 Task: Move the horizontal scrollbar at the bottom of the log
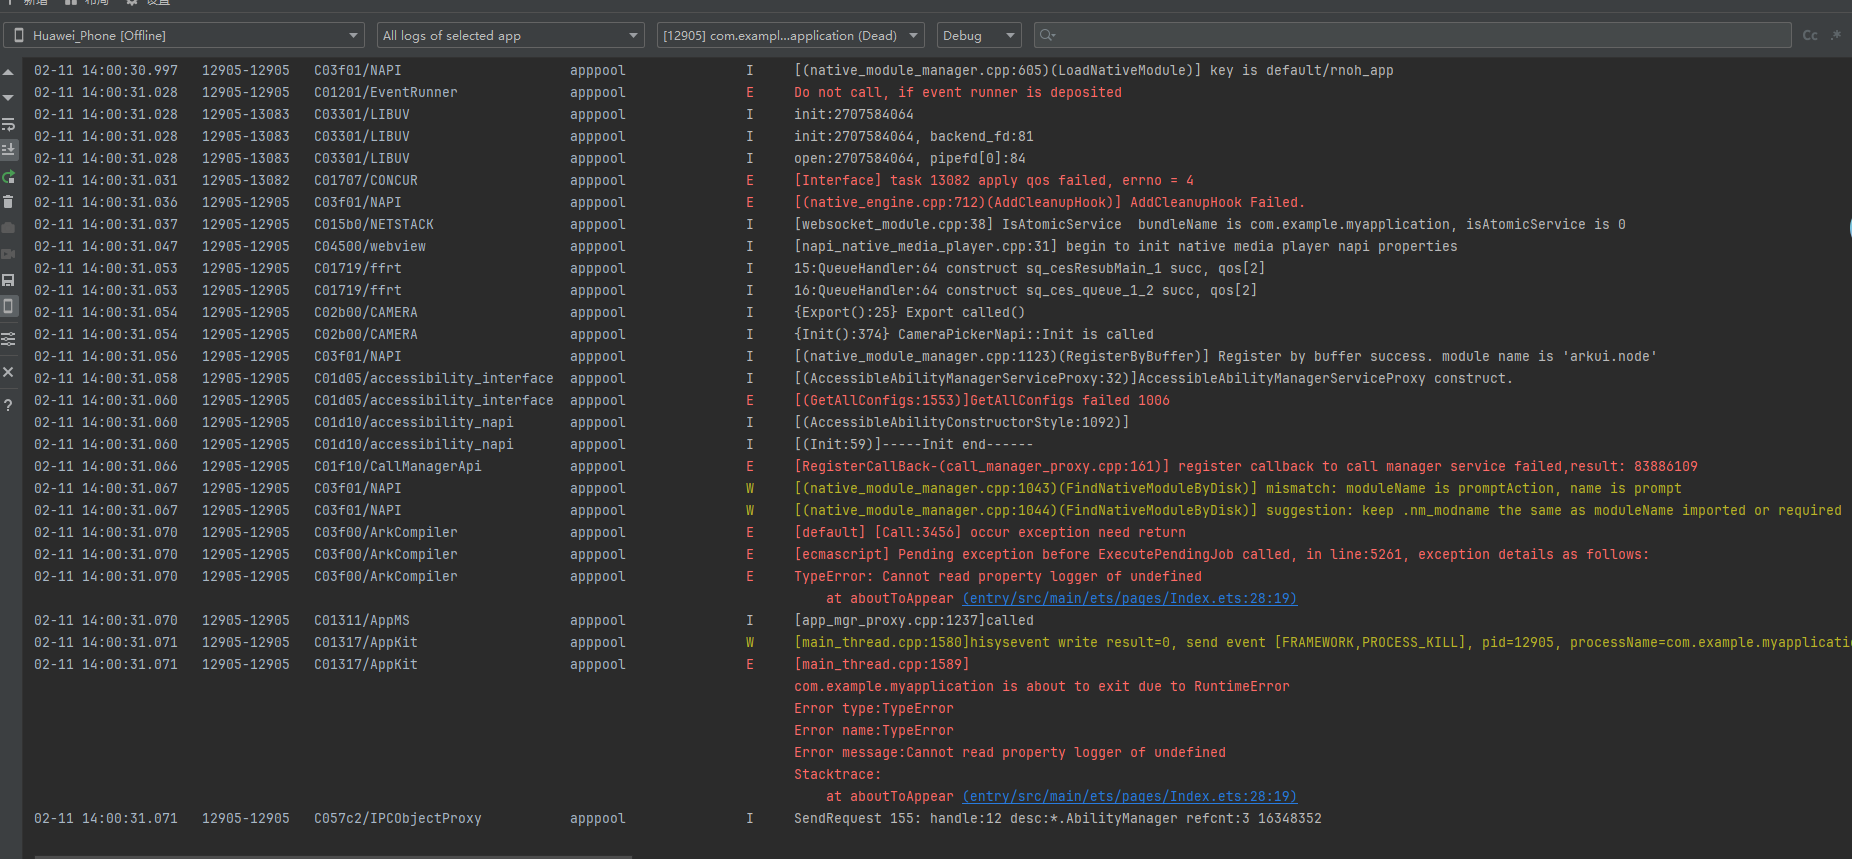point(333,856)
